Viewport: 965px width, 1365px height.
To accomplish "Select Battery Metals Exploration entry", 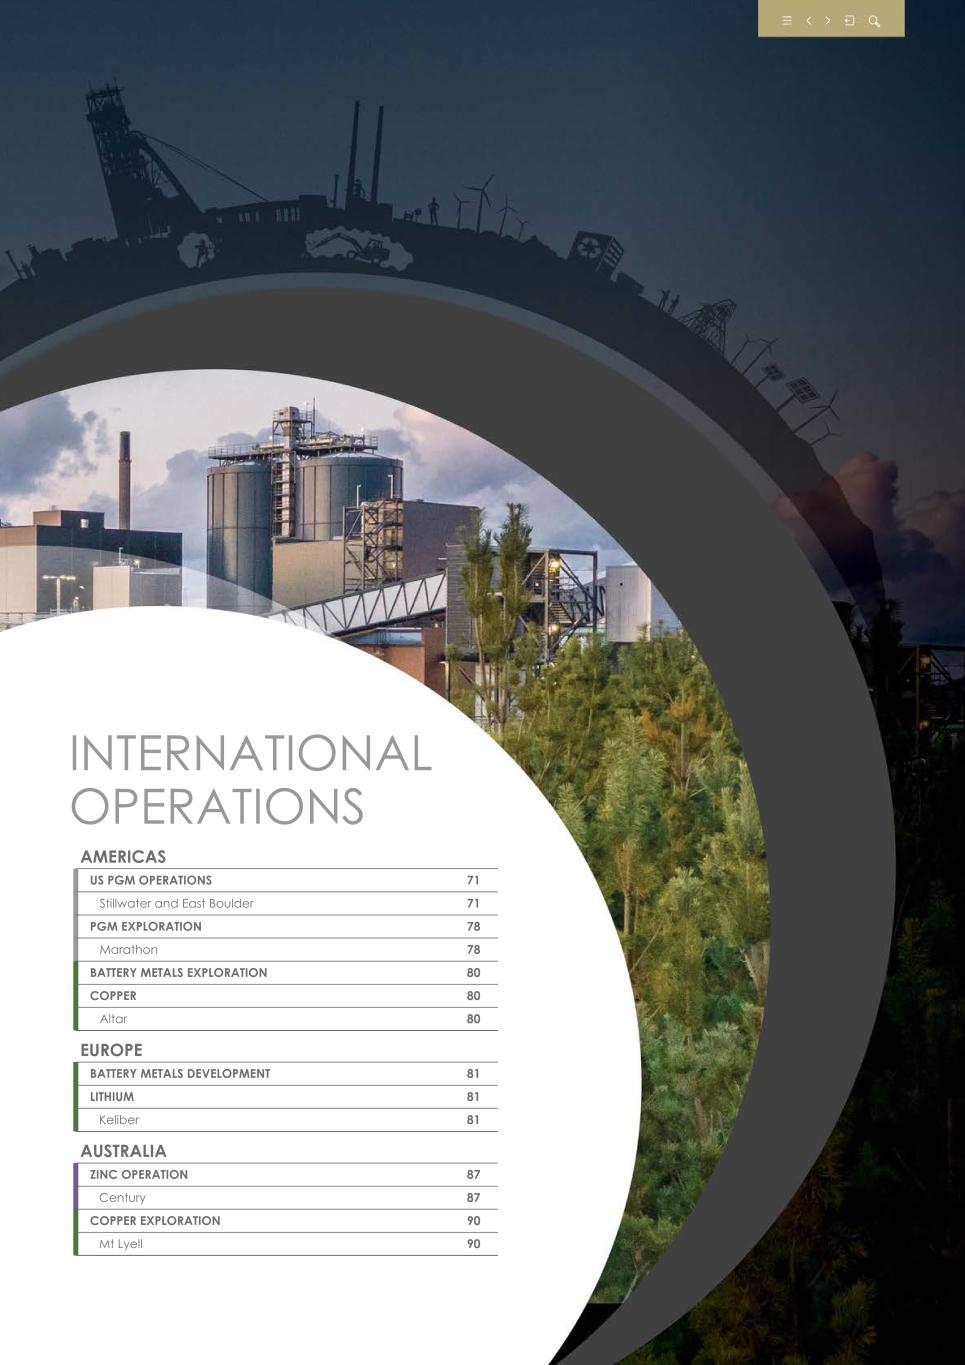I will (x=178, y=973).
